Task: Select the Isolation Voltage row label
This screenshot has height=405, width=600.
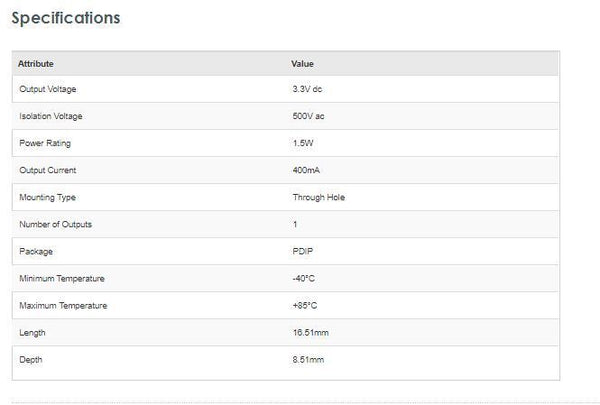Action: tap(50, 116)
